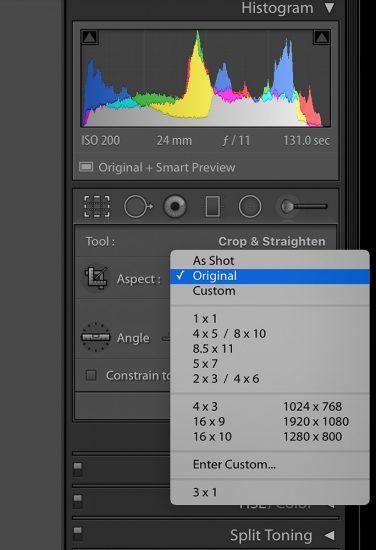This screenshot has height=550, width=376.
Task: Choose Custom aspect ratio
Action: click(270, 291)
